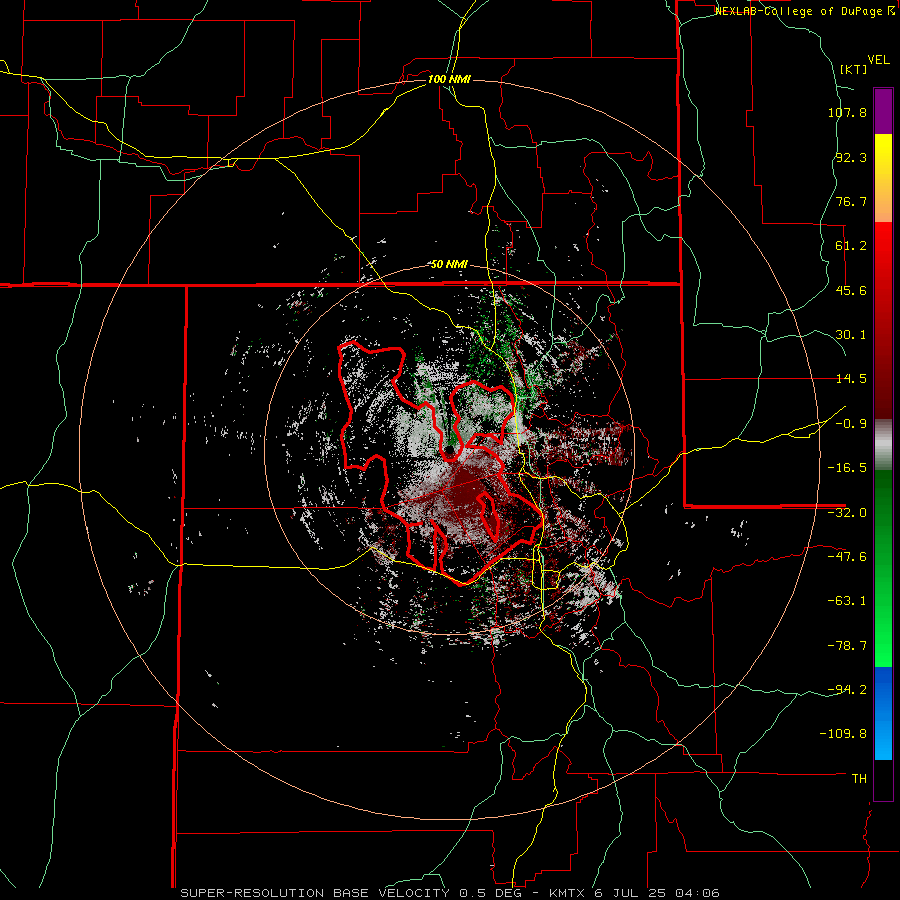Select the purple segment of the color bar
The image size is (900, 900).
coord(883,112)
